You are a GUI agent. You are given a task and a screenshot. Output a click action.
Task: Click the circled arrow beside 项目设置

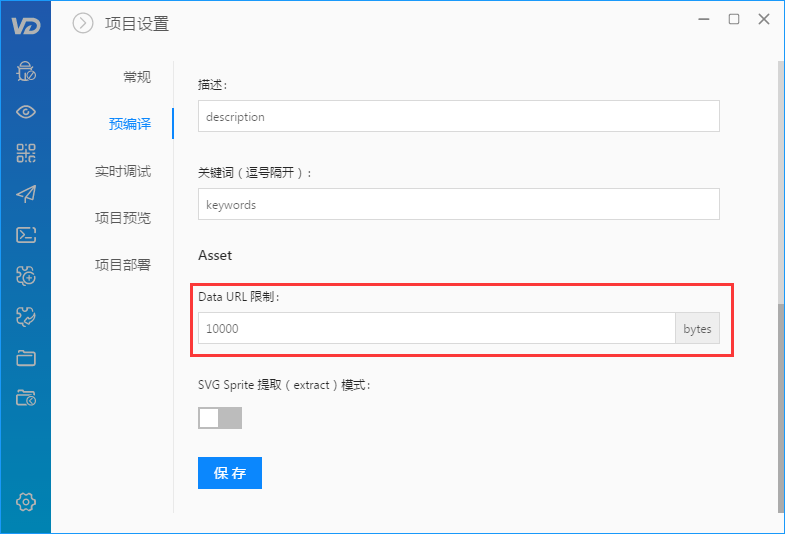pos(83,23)
